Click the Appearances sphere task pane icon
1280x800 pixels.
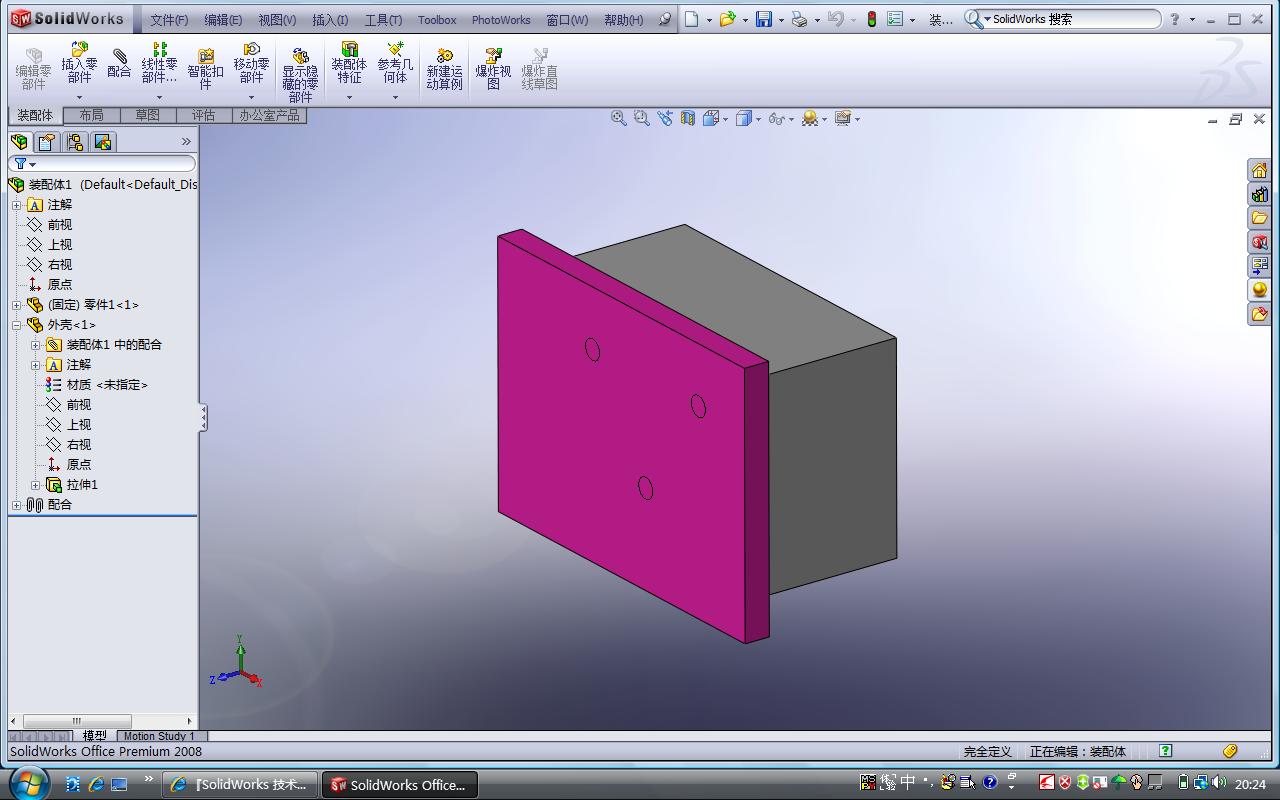coord(1259,290)
